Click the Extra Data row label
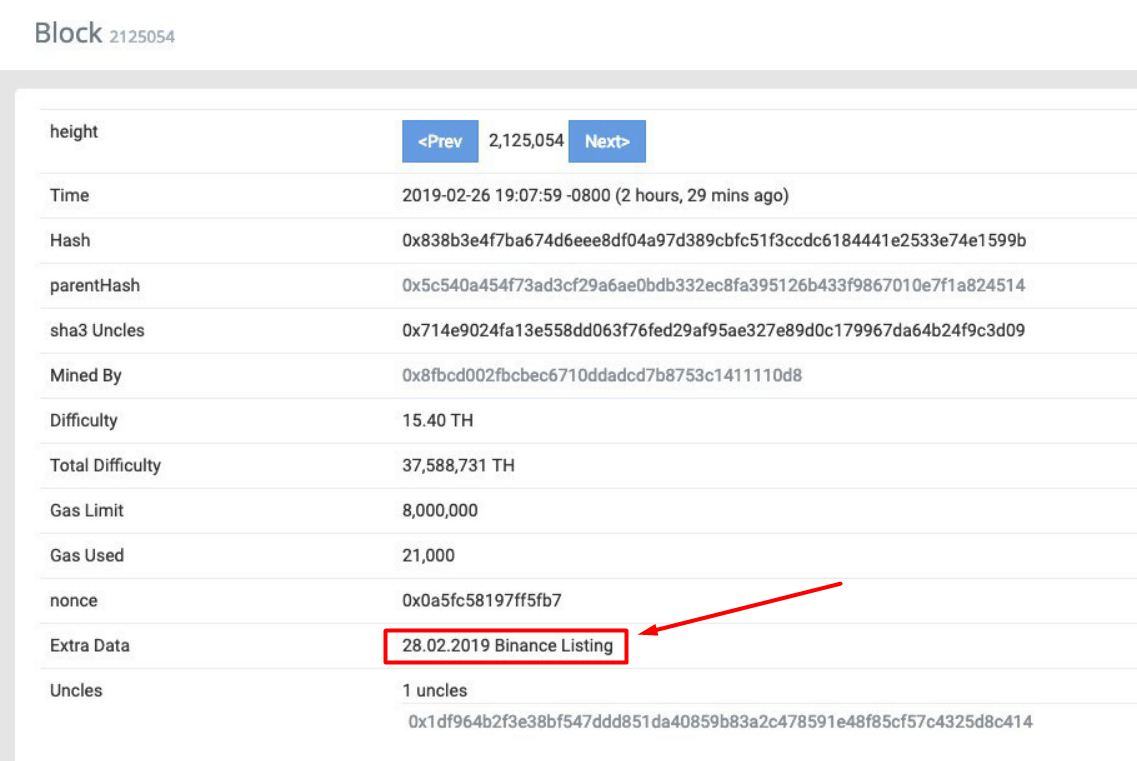Image resolution: width=1137 pixels, height=761 pixels. (x=89, y=646)
